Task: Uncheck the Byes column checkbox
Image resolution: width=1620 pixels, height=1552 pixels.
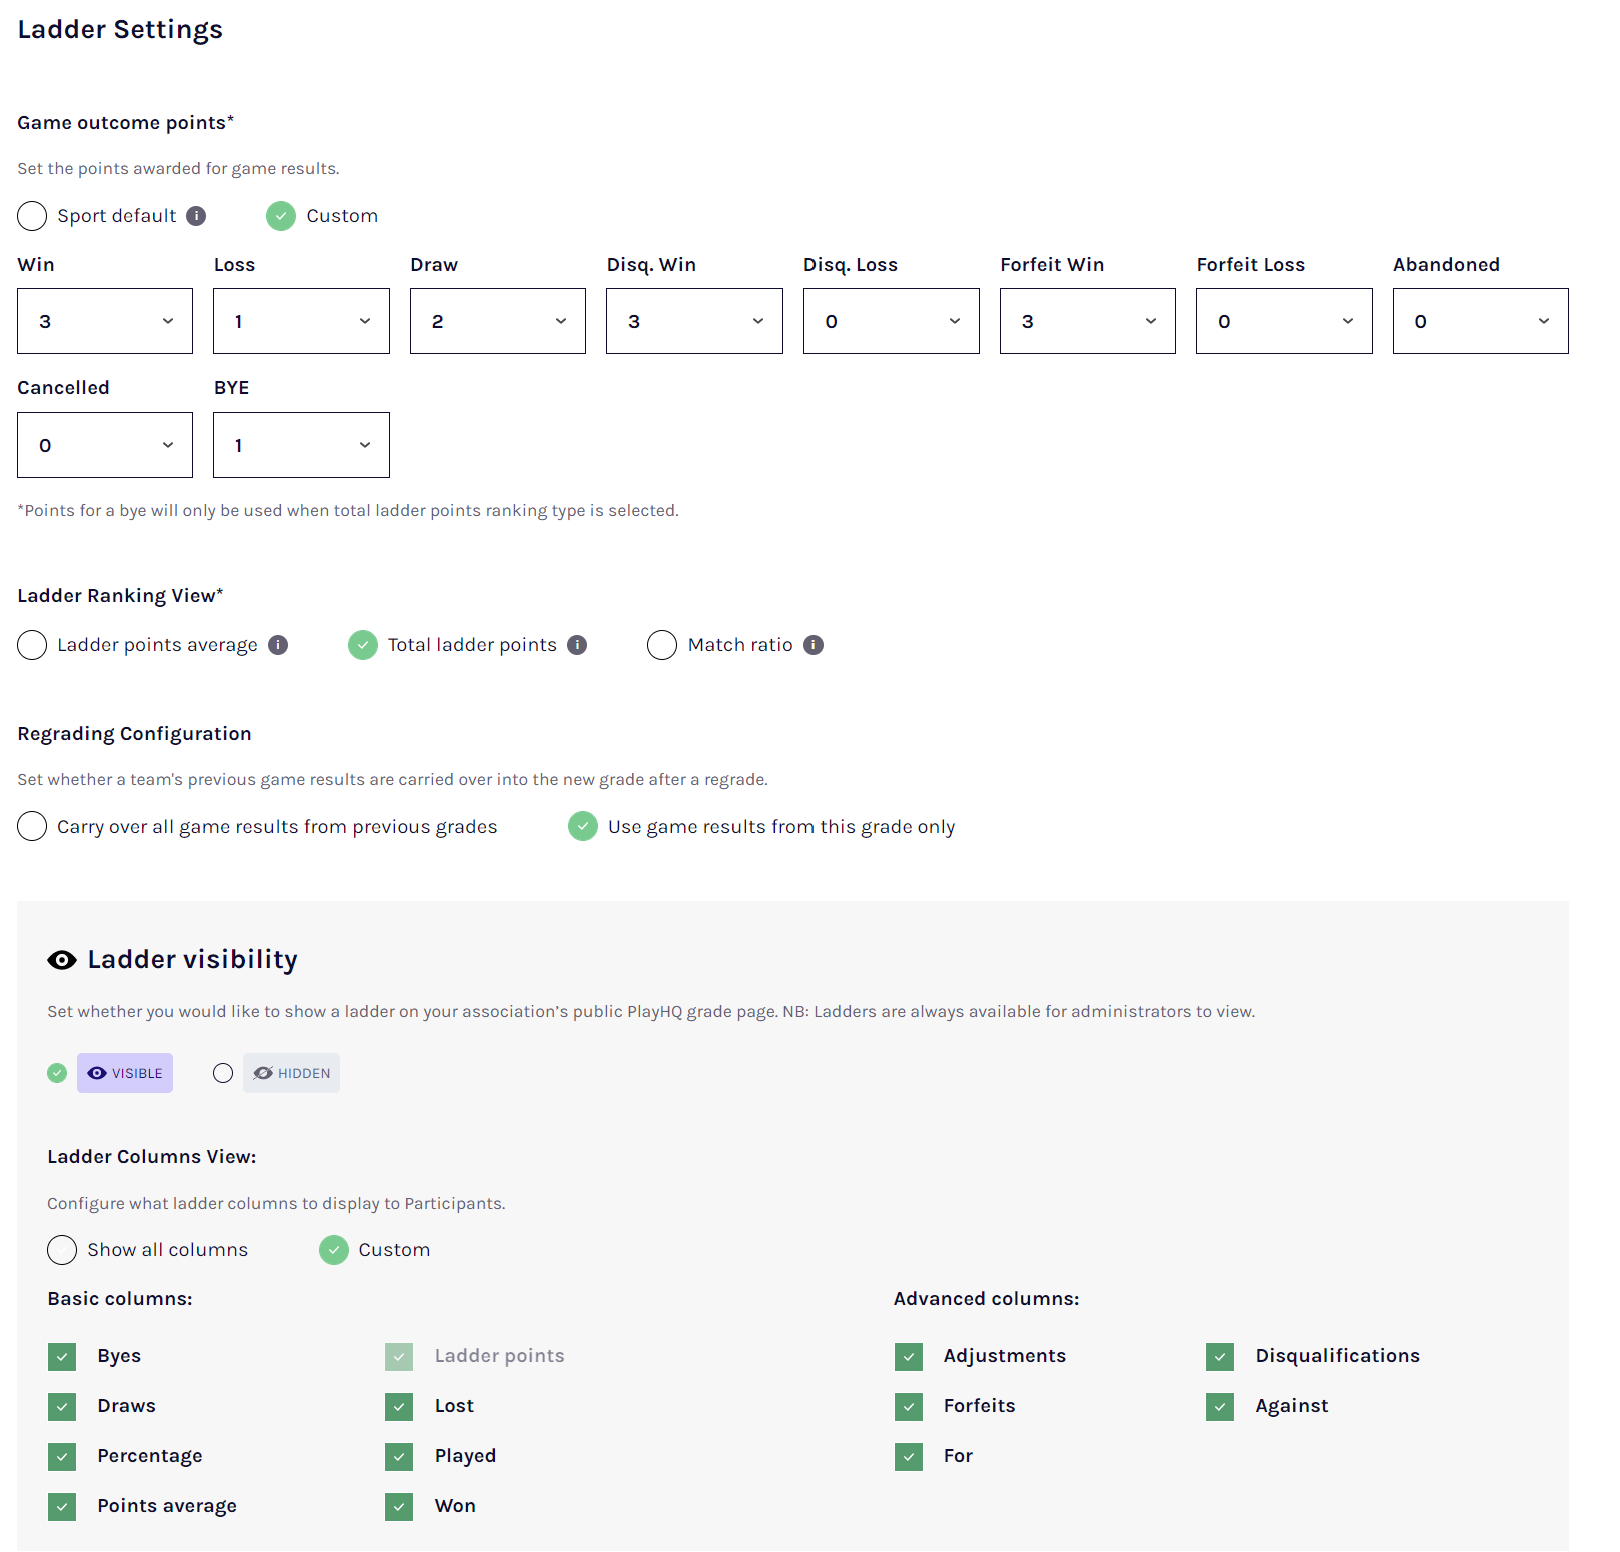Action: (62, 1357)
